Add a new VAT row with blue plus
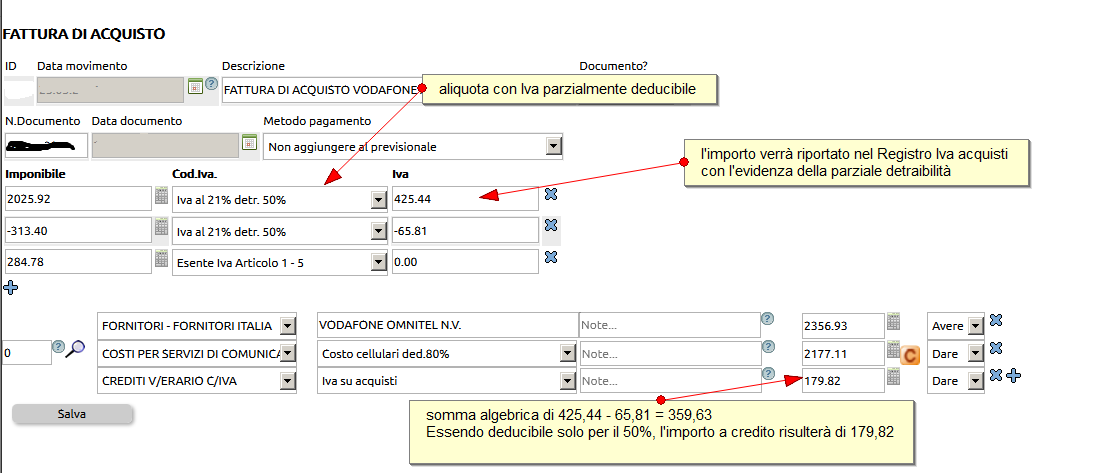 (x=10, y=287)
